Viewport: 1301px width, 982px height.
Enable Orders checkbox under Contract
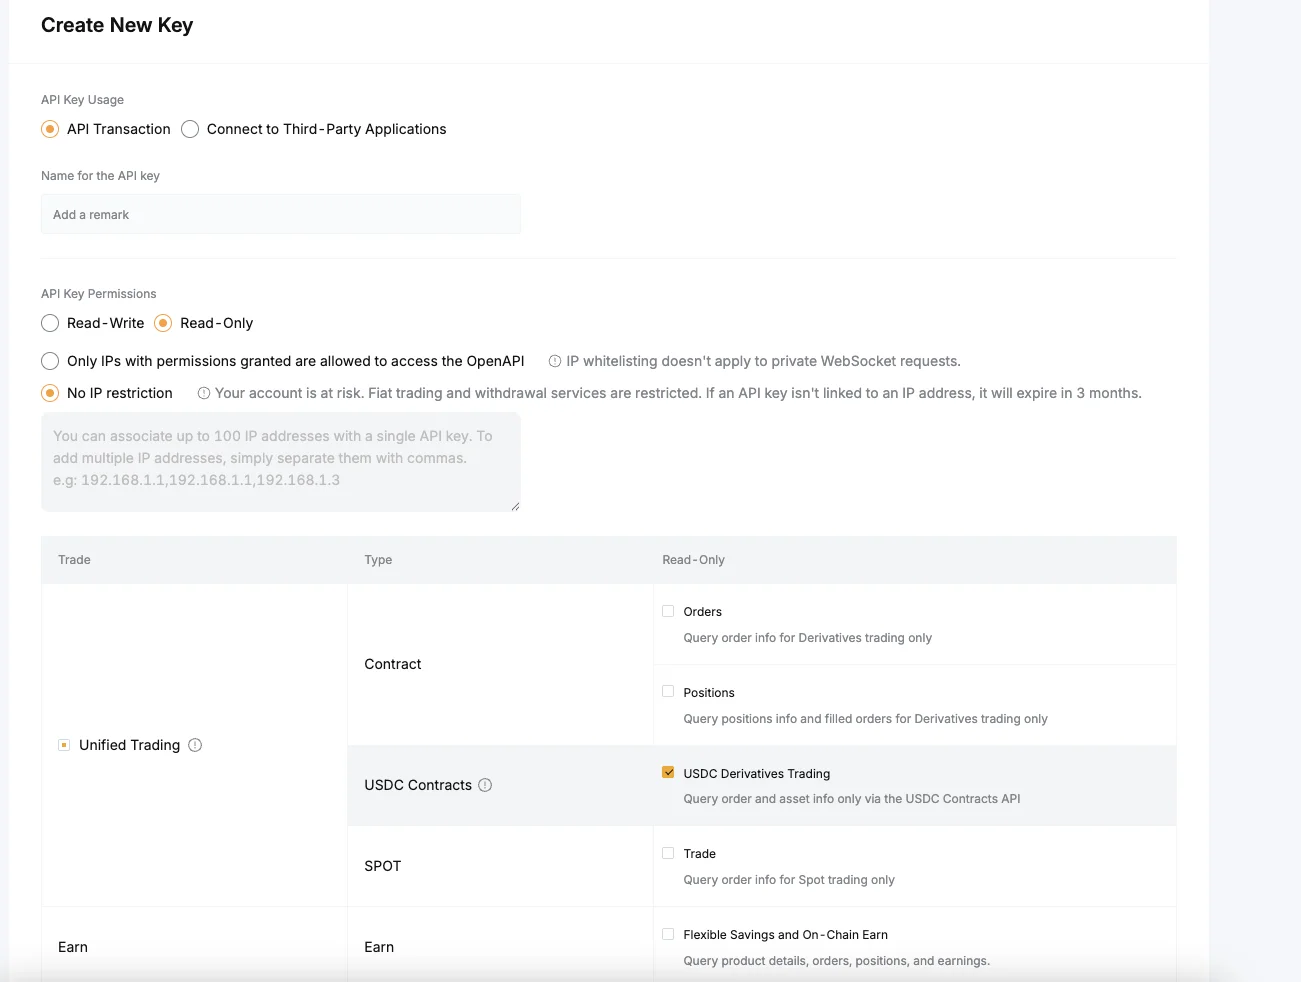click(668, 611)
